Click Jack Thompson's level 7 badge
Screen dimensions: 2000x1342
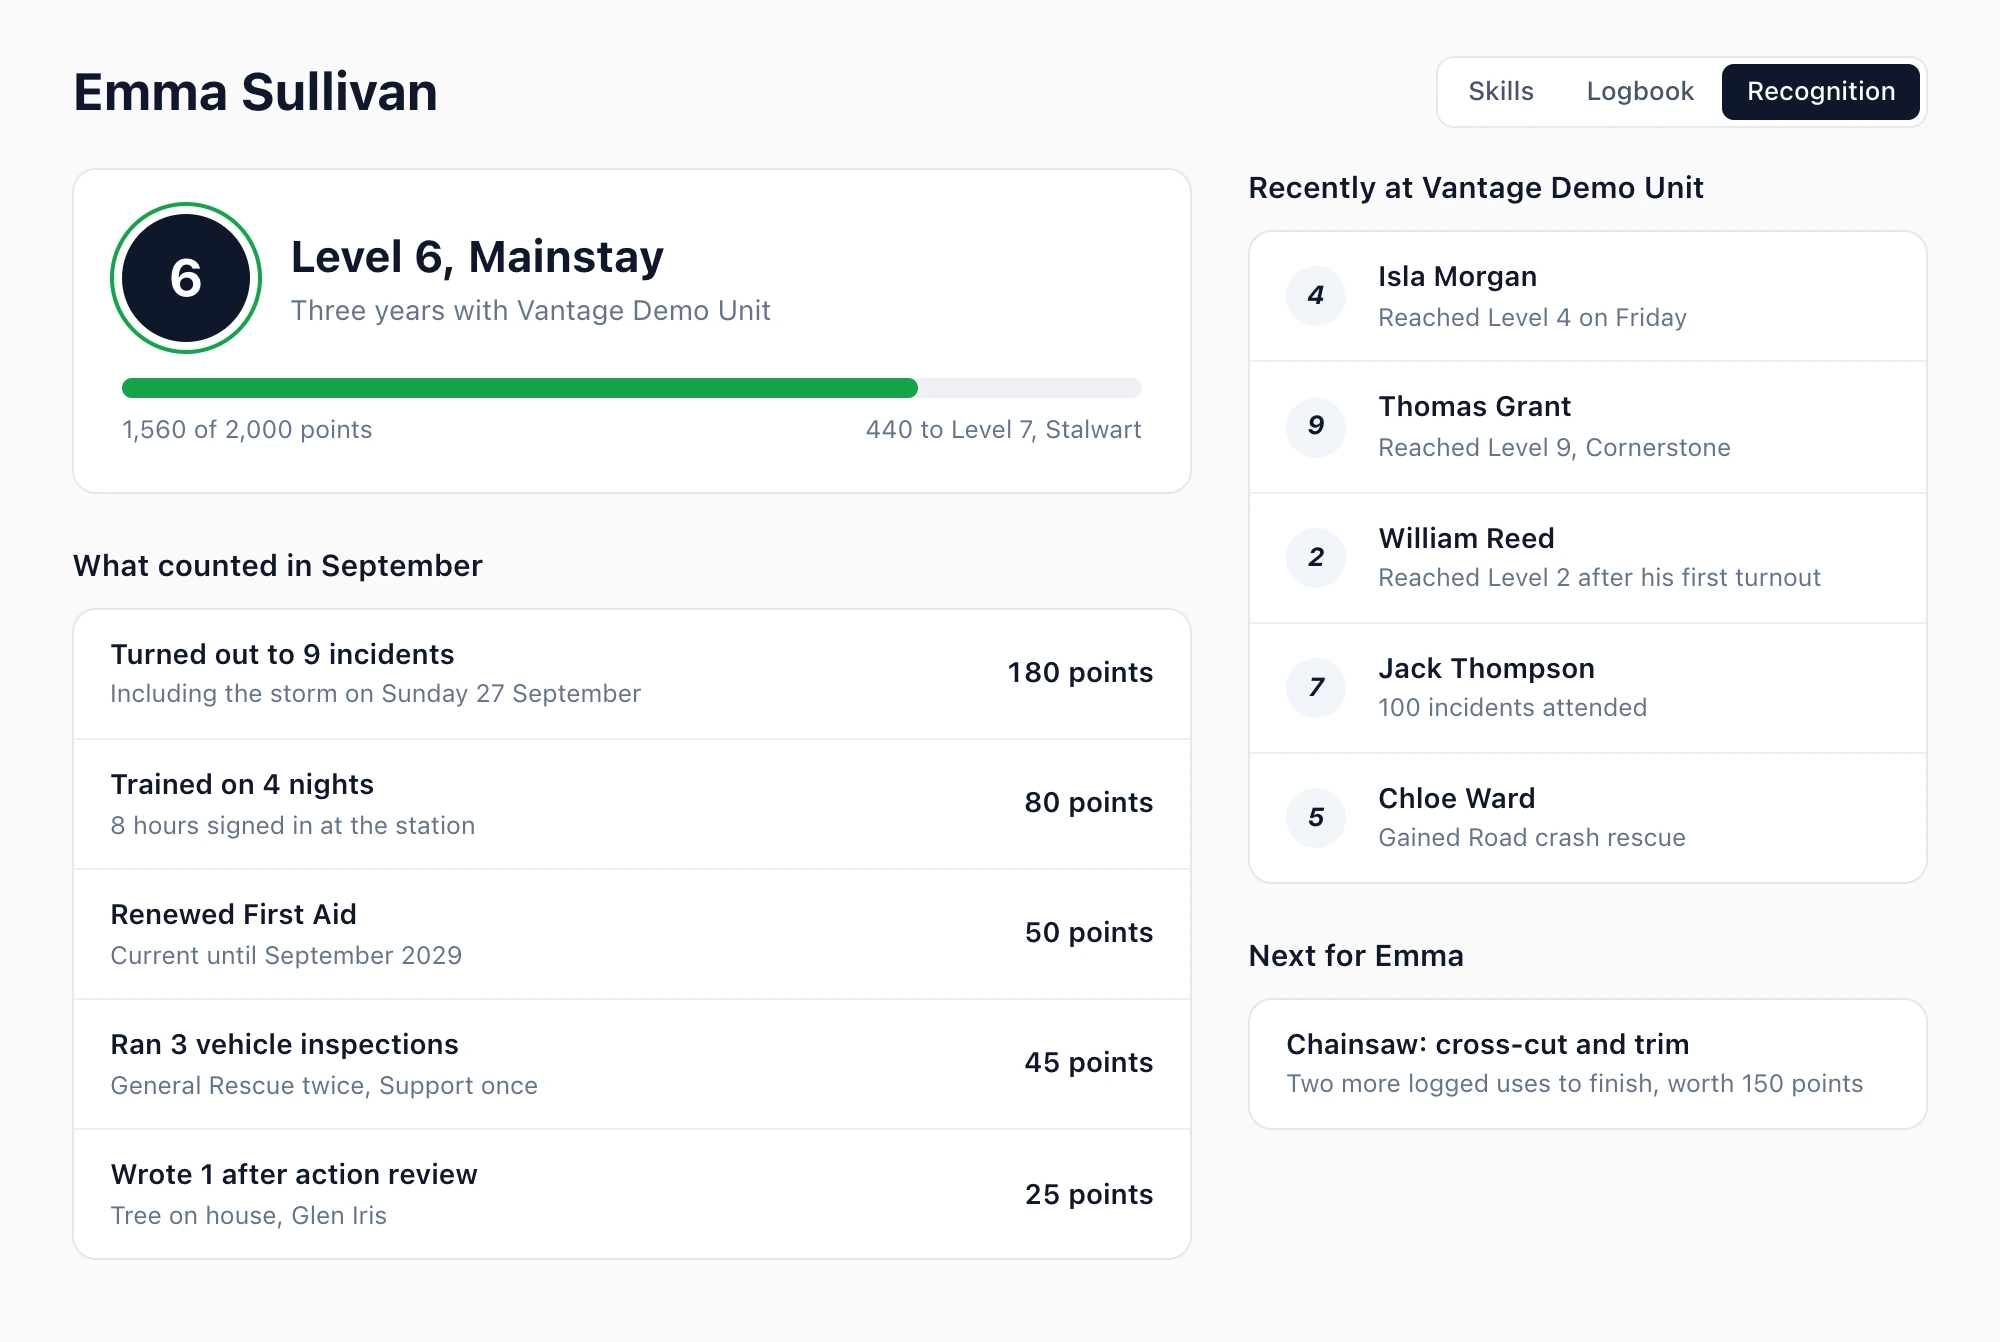pos(1316,687)
